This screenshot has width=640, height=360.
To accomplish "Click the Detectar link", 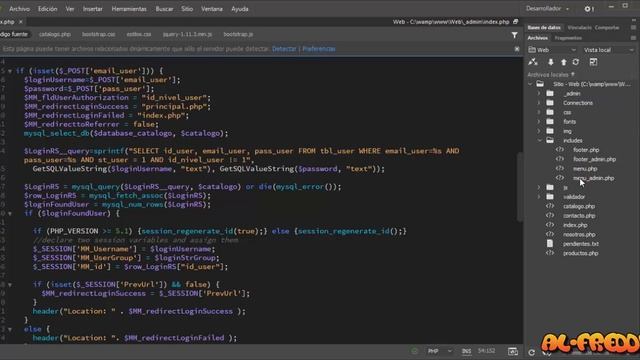I will tap(284, 49).
